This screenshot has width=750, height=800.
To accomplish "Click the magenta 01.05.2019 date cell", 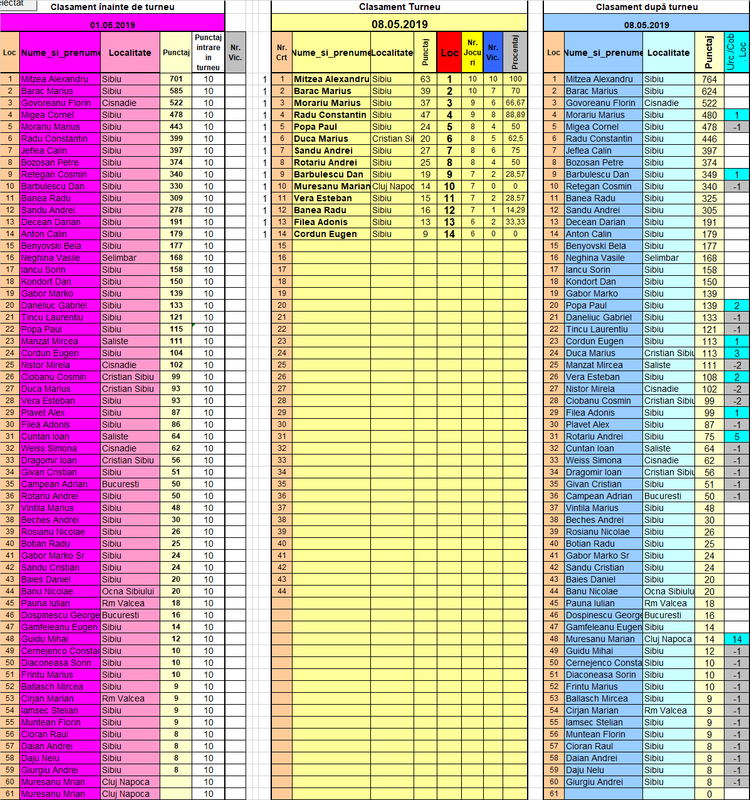I will click(x=112, y=24).
